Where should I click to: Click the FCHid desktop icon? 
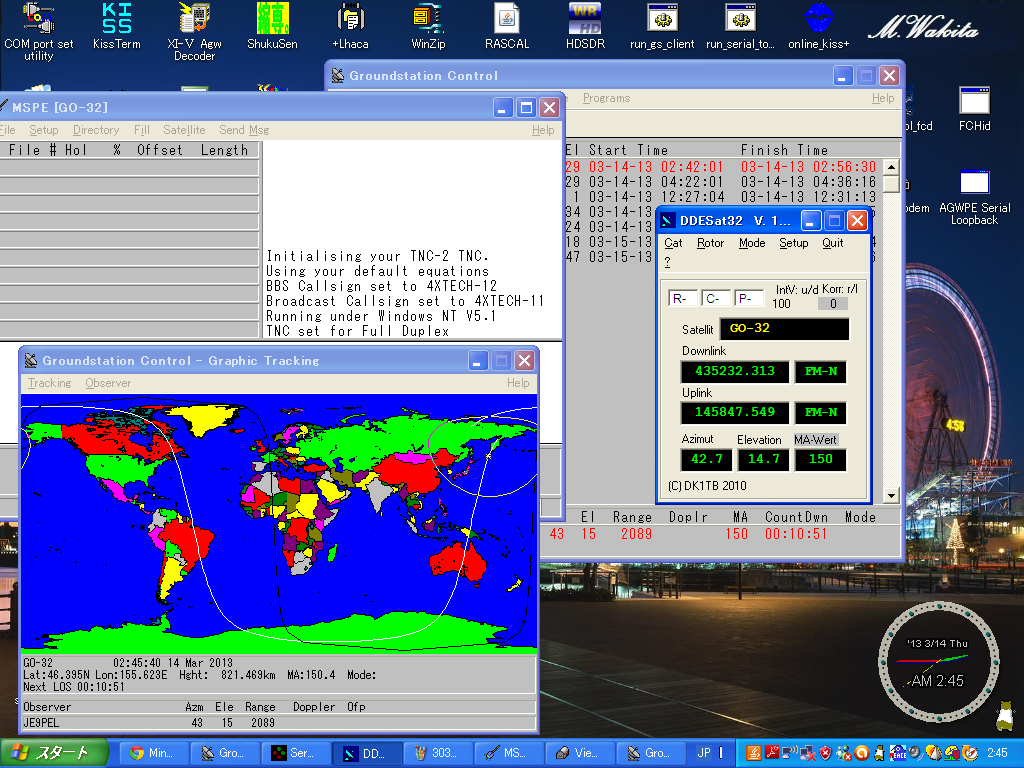tap(974, 109)
